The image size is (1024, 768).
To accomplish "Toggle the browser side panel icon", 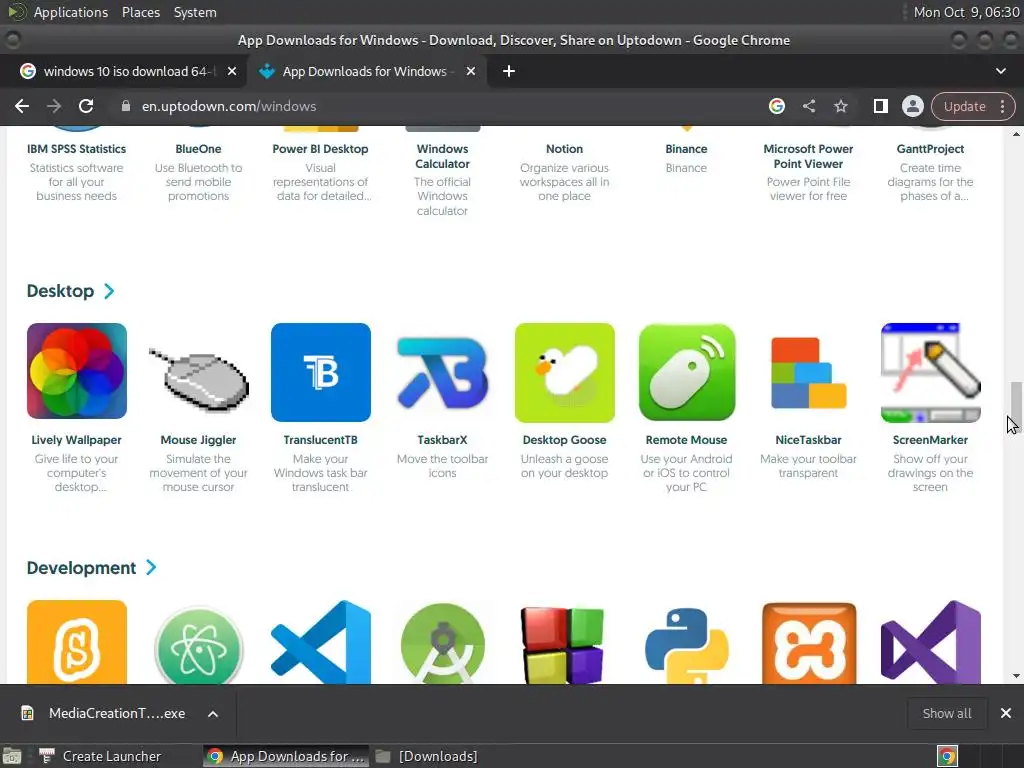I will [x=880, y=106].
